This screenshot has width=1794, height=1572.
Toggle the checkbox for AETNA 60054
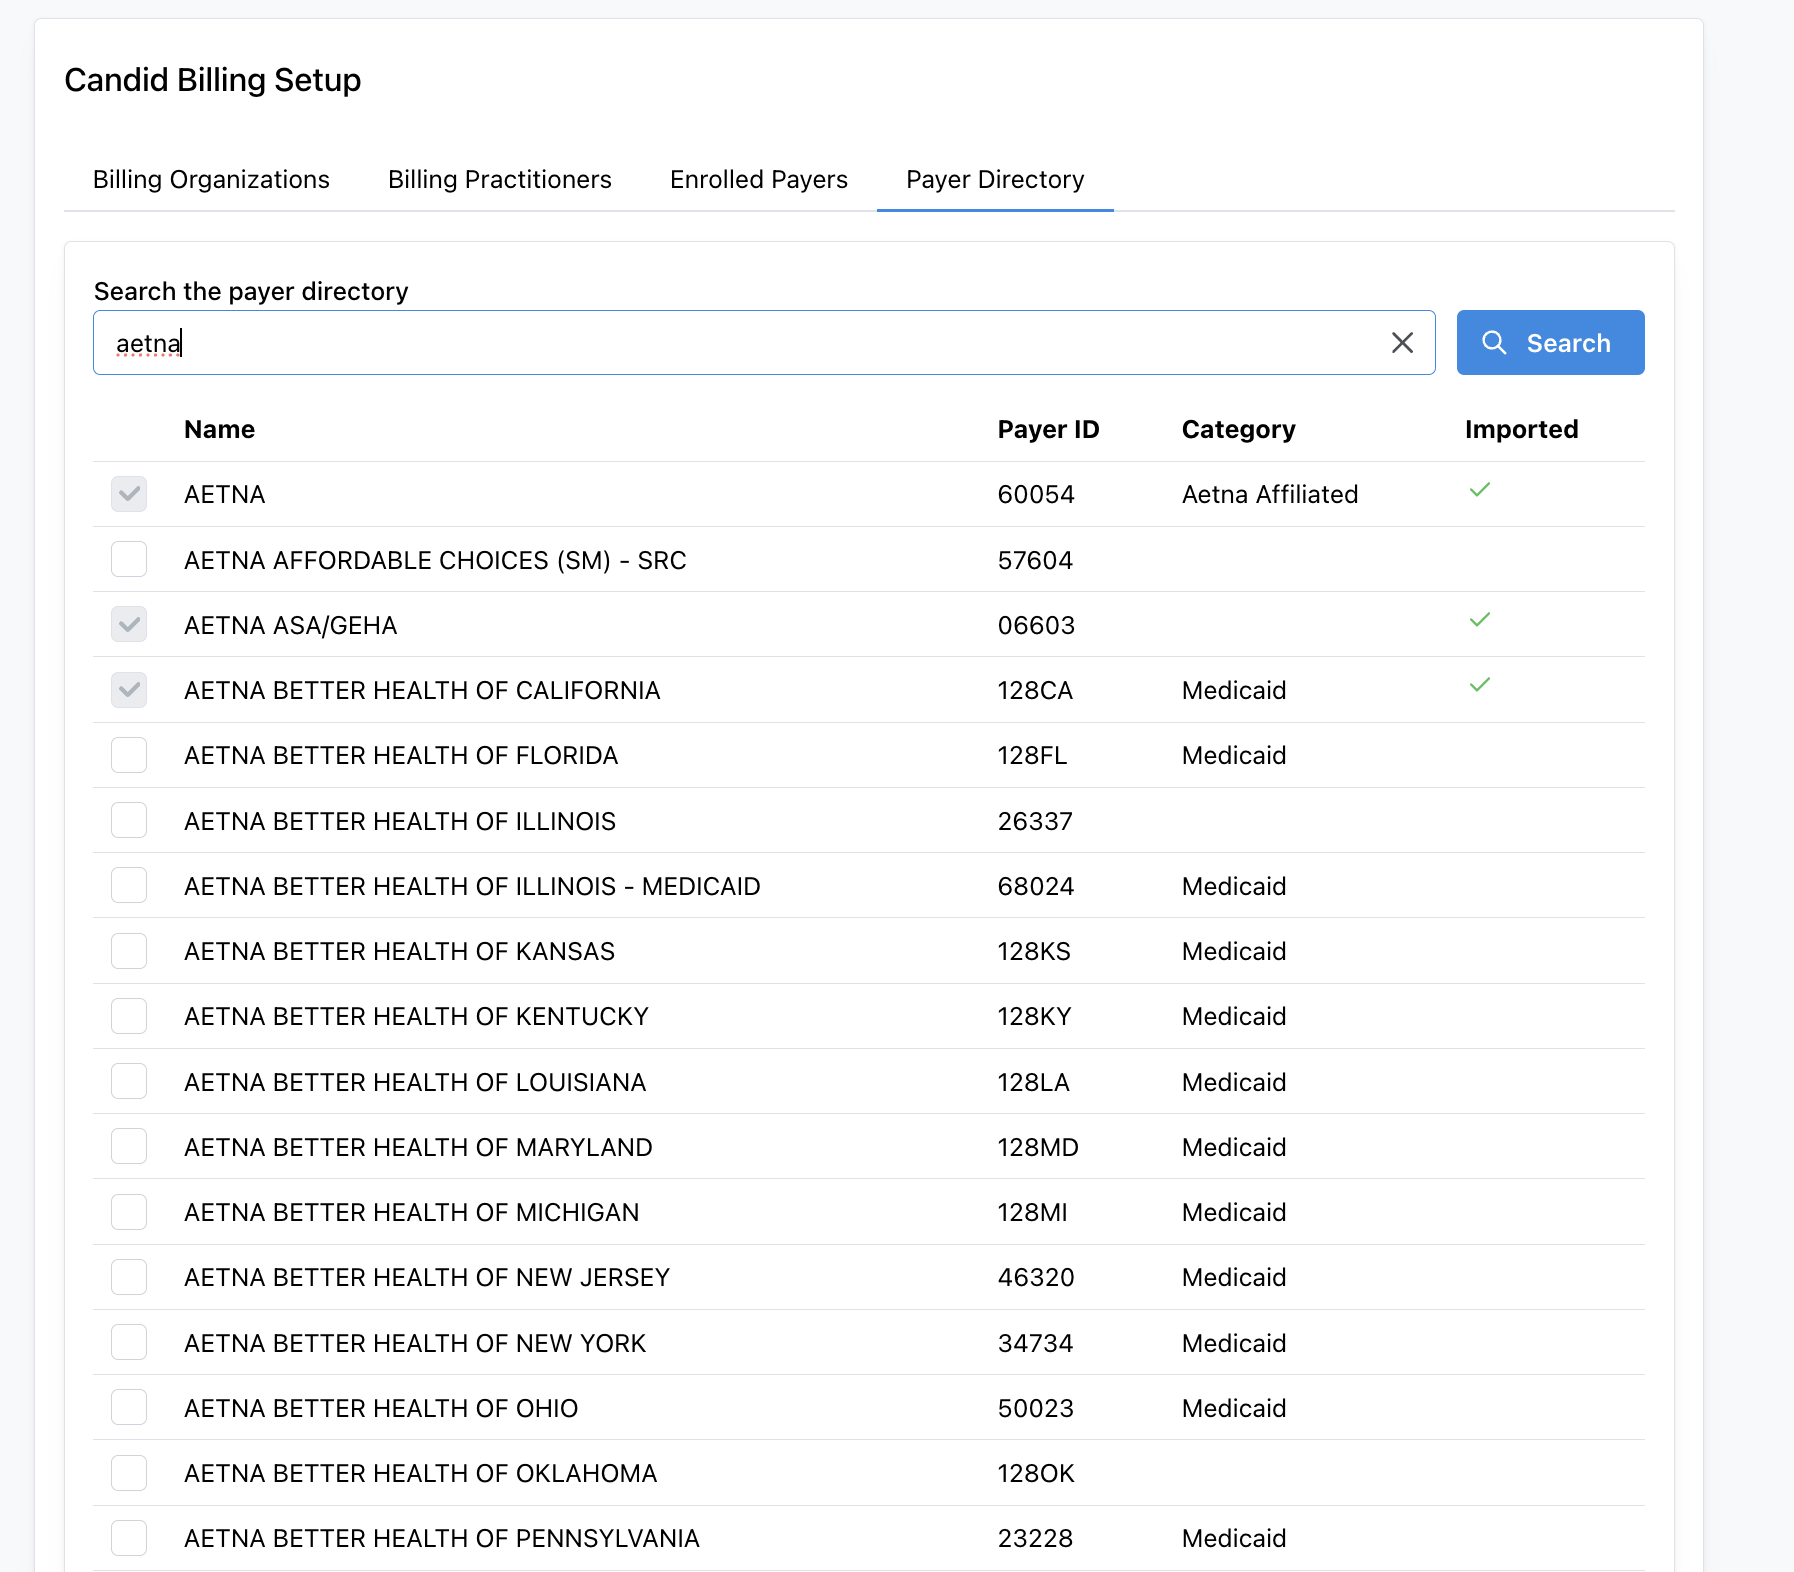129,494
